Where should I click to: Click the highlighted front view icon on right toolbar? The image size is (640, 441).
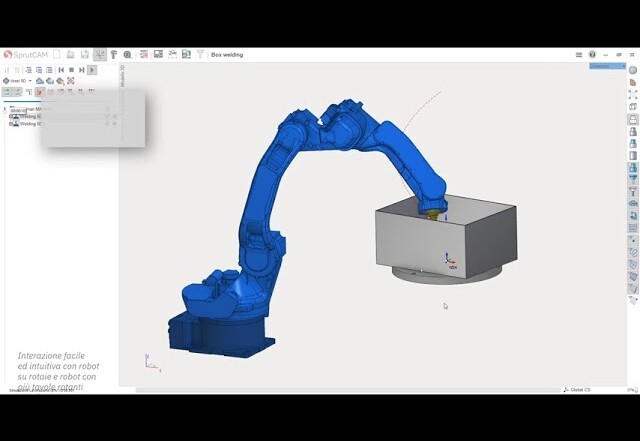click(633, 119)
